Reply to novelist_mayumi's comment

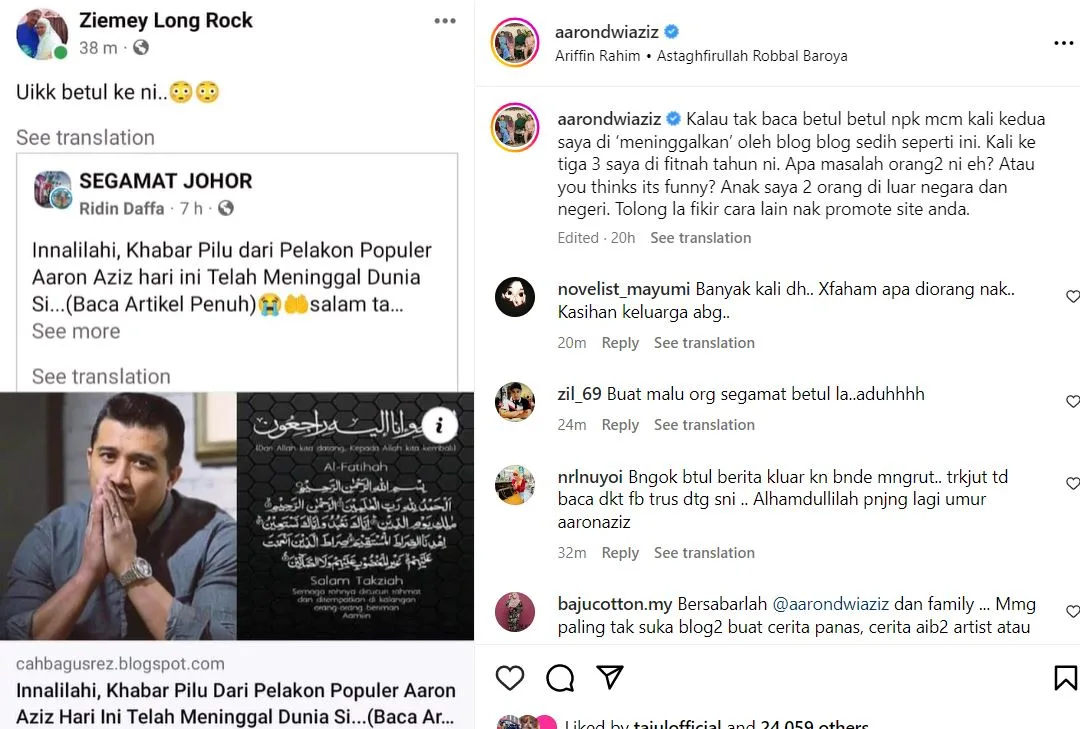[x=620, y=343]
